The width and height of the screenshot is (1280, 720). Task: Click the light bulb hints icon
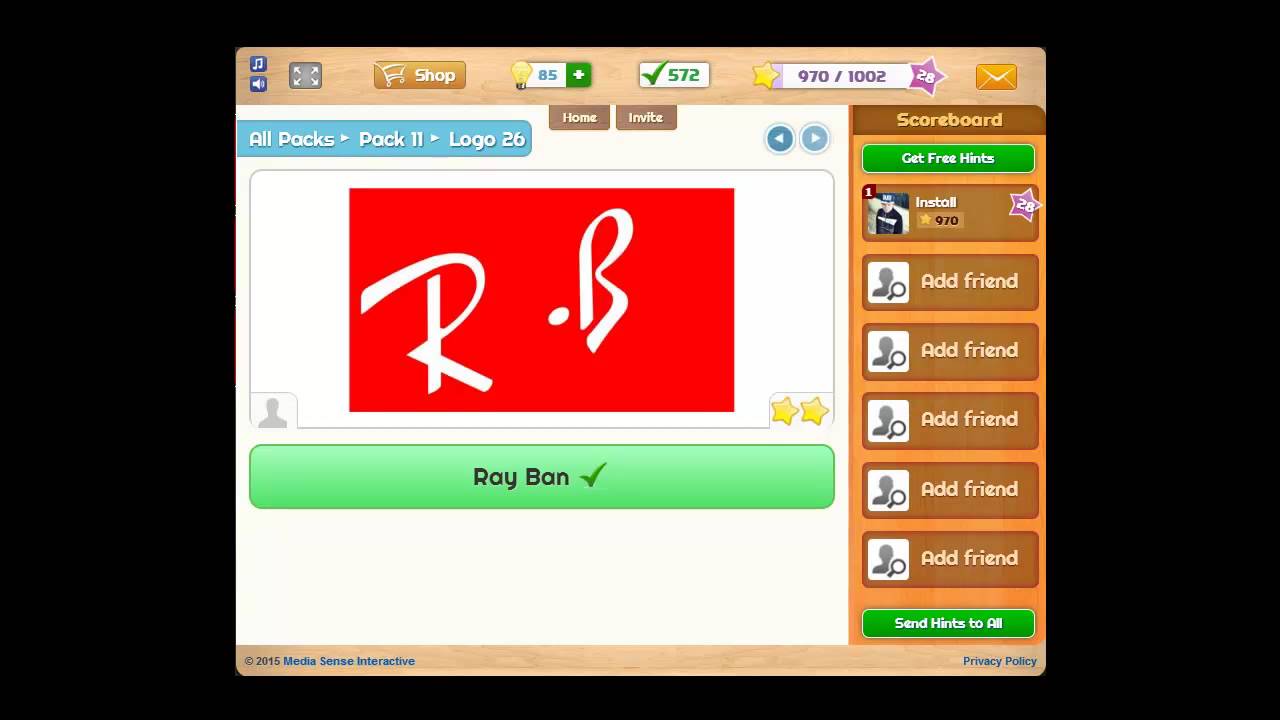click(x=521, y=75)
